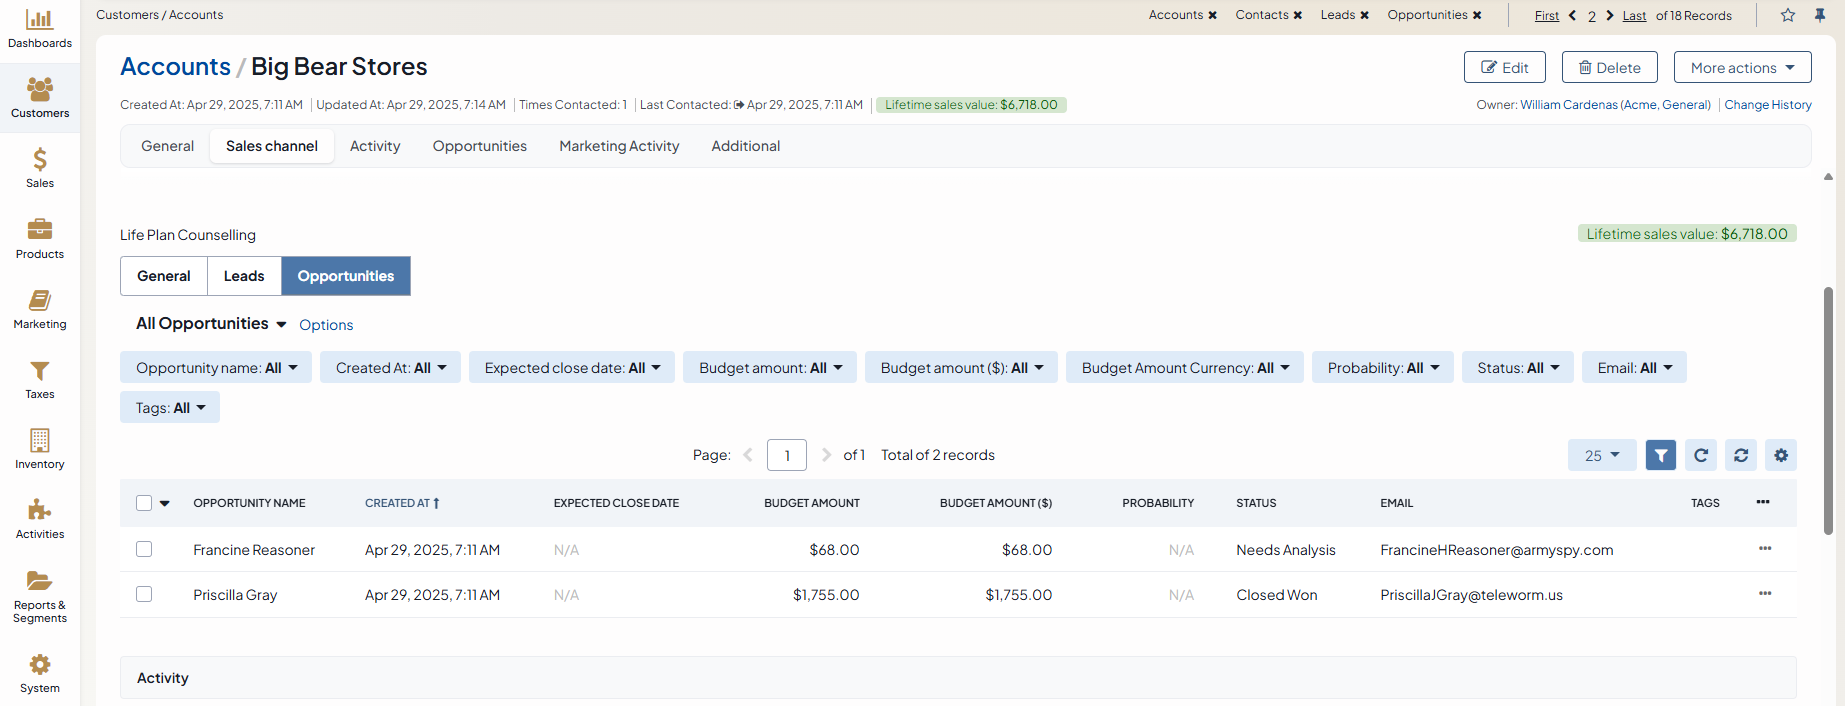Mark page as favorite with star icon

coord(1788,15)
